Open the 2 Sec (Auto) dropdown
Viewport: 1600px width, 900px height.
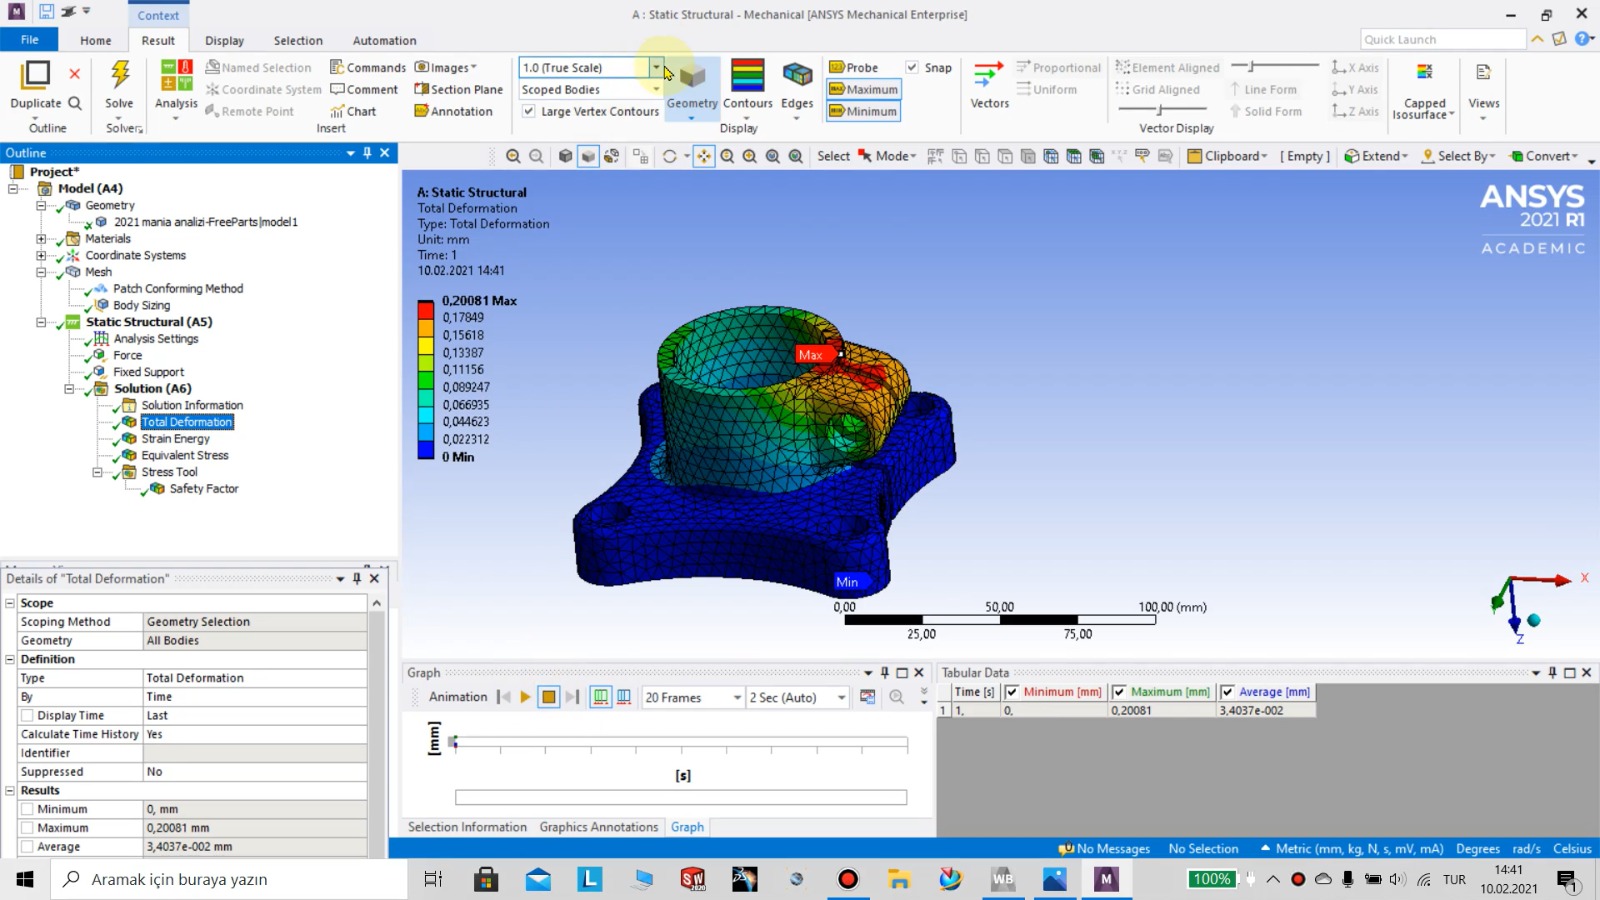pos(841,698)
